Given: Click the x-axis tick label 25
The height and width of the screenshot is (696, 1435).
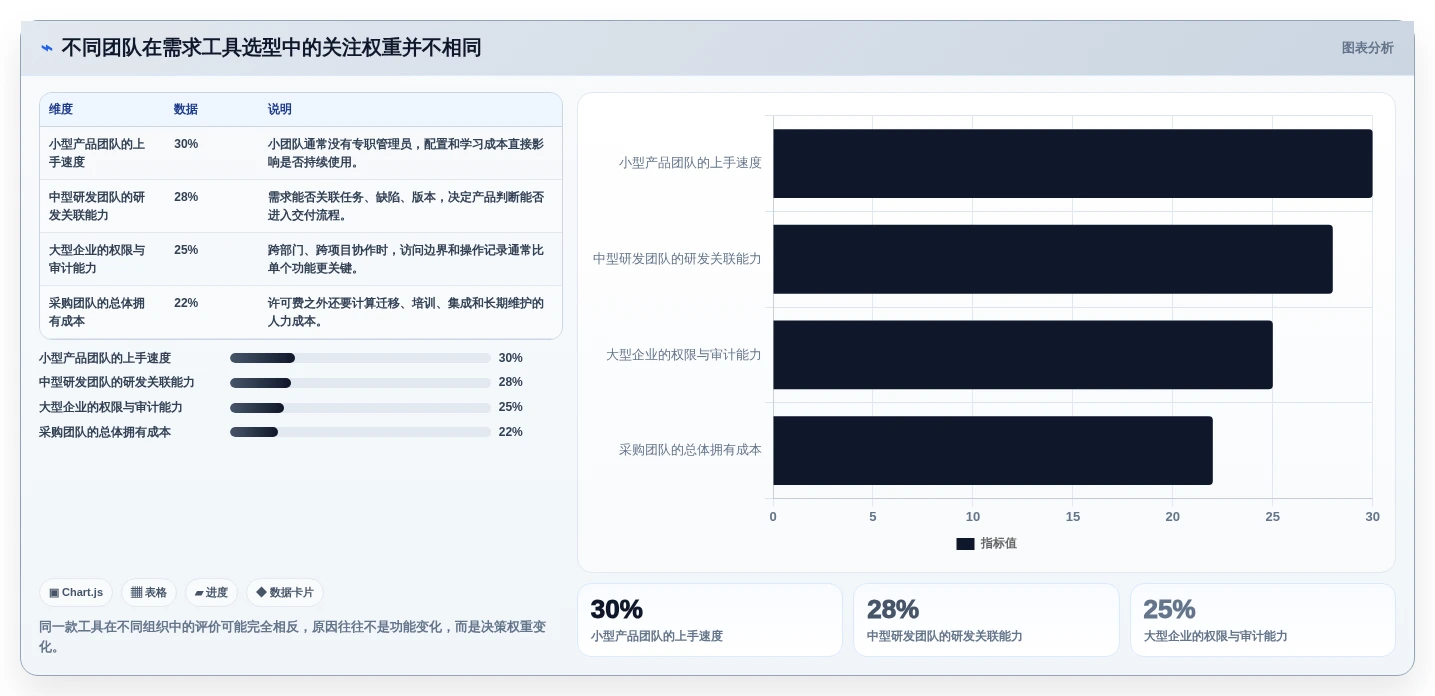Looking at the screenshot, I should pyautogui.click(x=1272, y=517).
